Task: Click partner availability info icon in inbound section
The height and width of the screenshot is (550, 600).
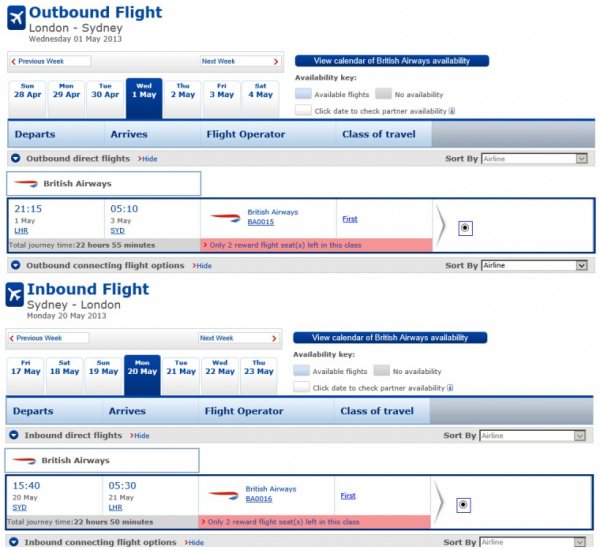Action: [x=451, y=388]
